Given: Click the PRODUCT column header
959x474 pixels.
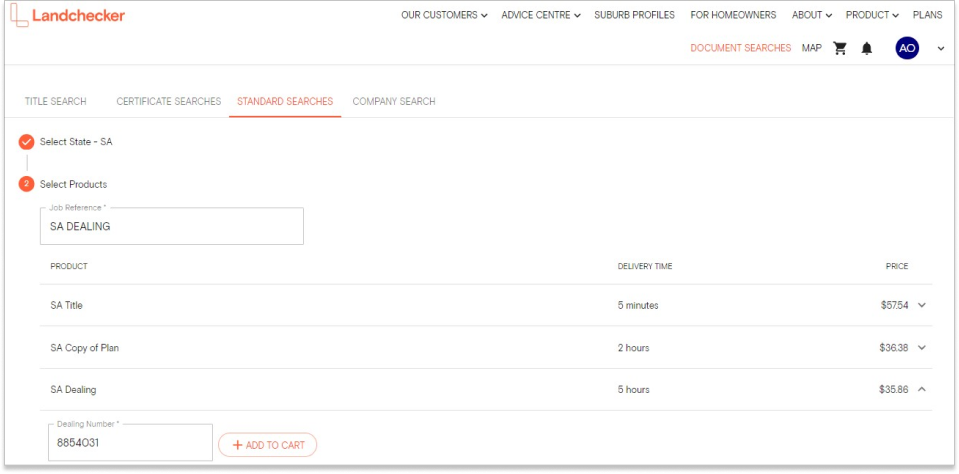Looking at the screenshot, I should 68,267.
